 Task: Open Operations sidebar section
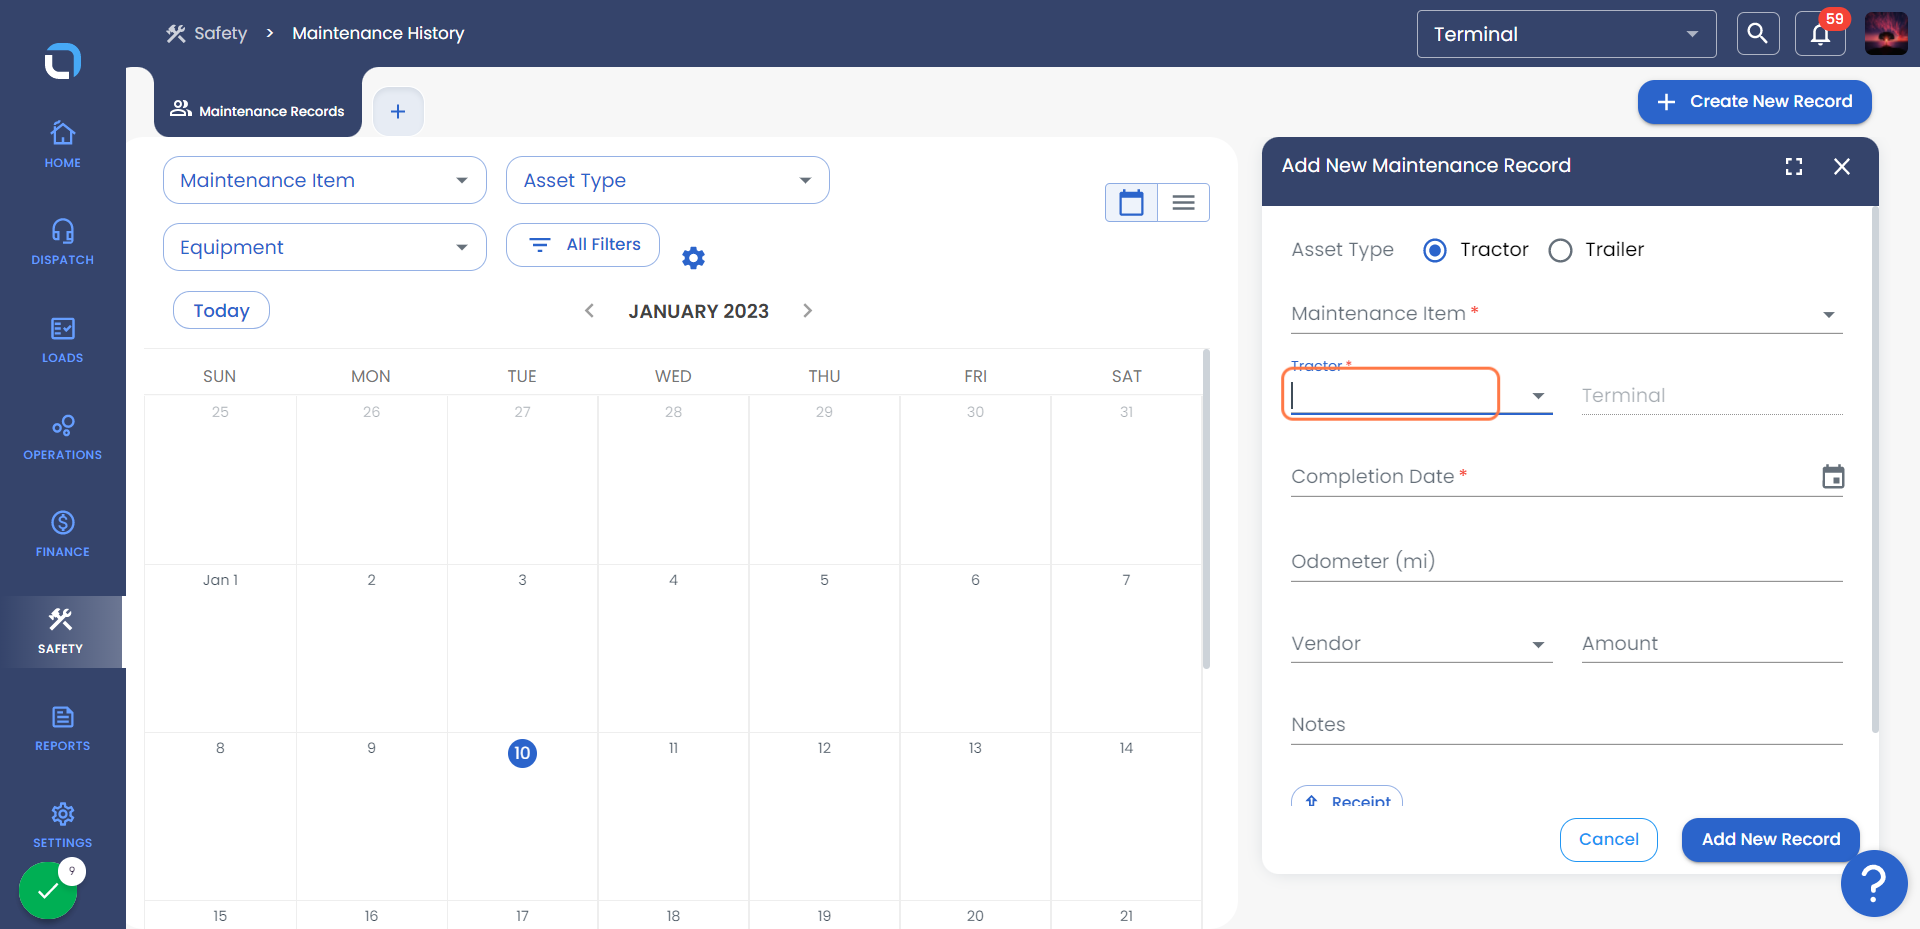[62, 437]
